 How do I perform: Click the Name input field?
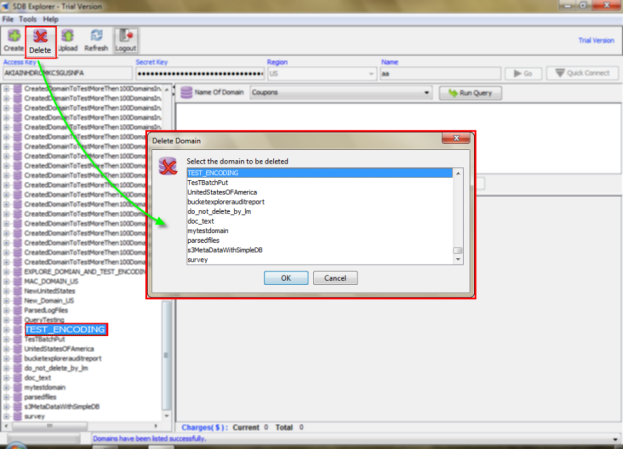[440, 74]
